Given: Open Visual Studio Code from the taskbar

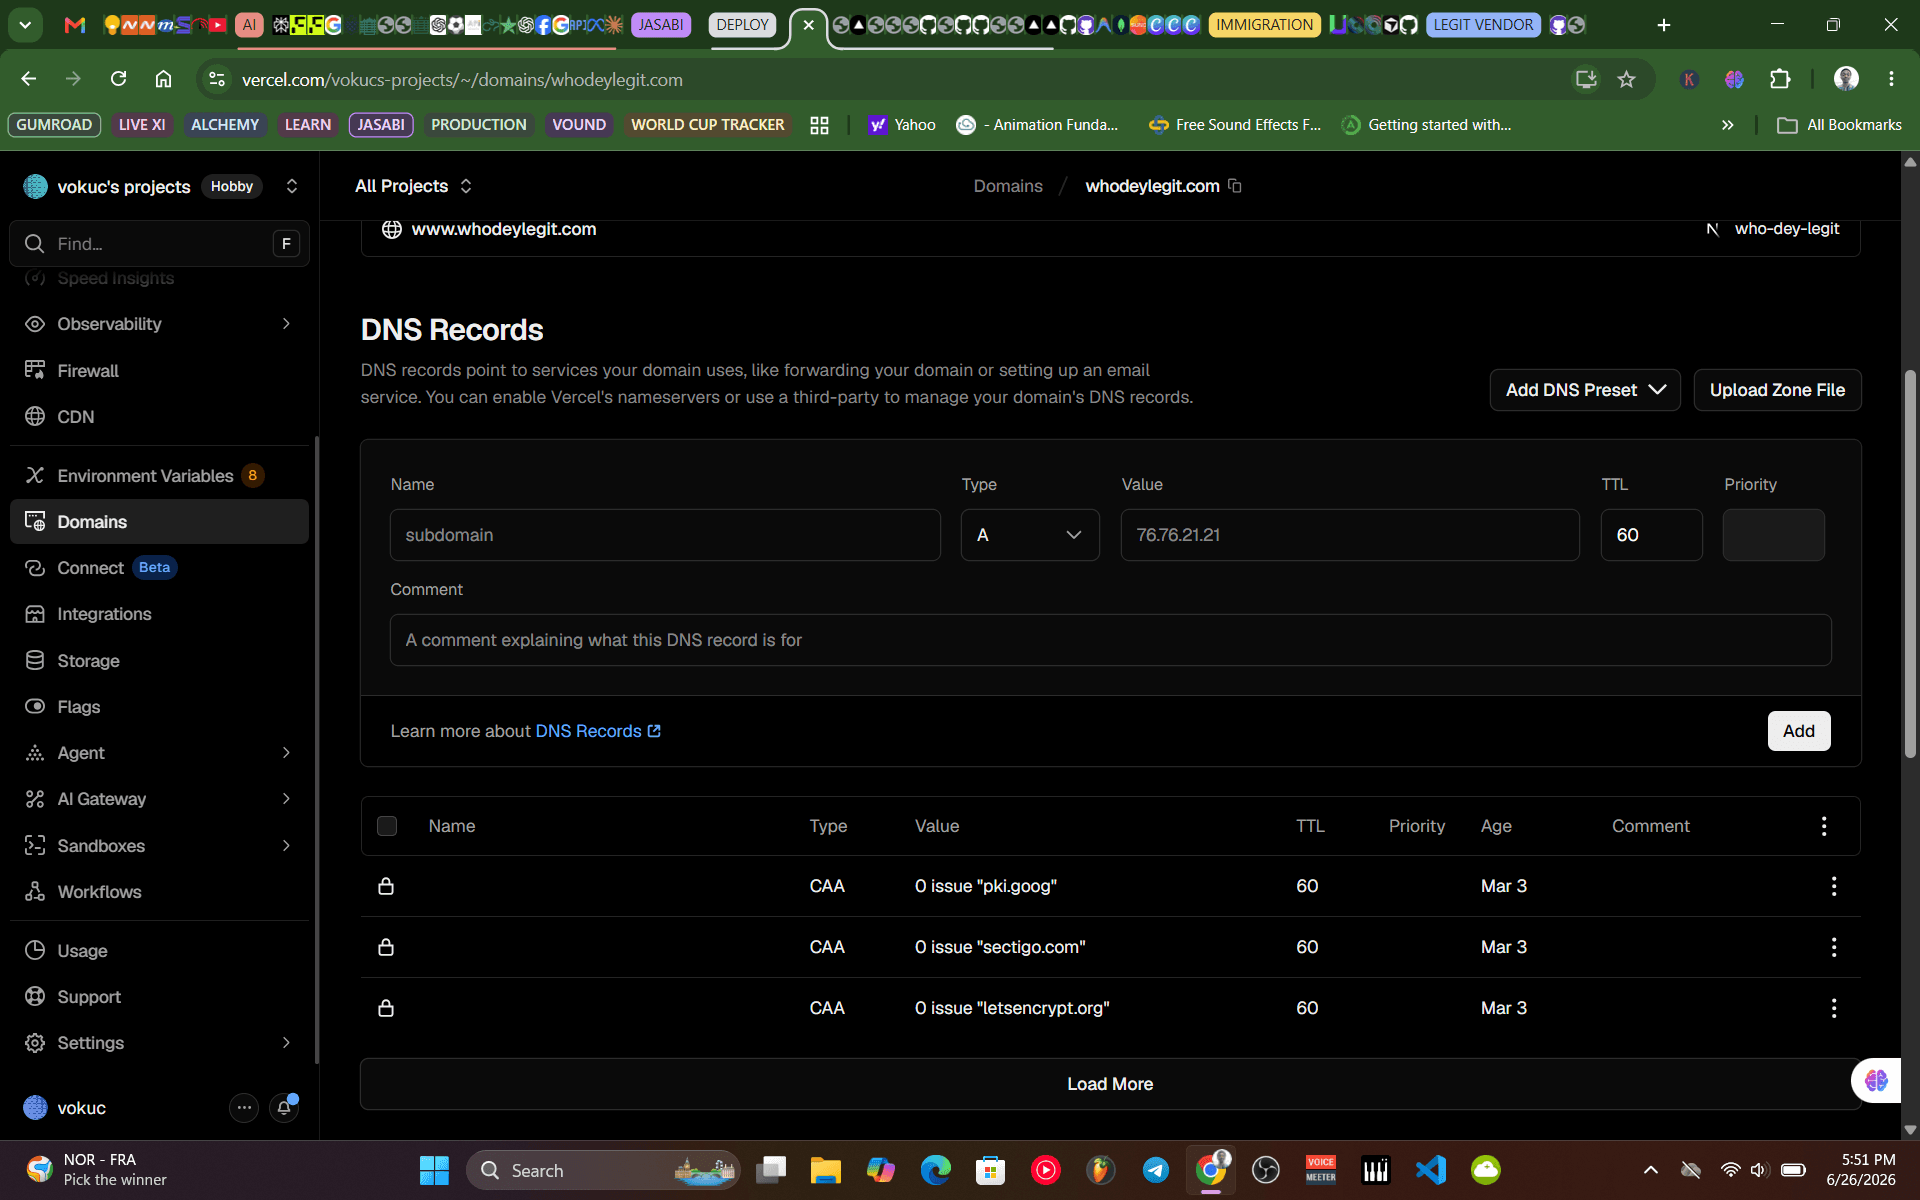Looking at the screenshot, I should click(1431, 1170).
